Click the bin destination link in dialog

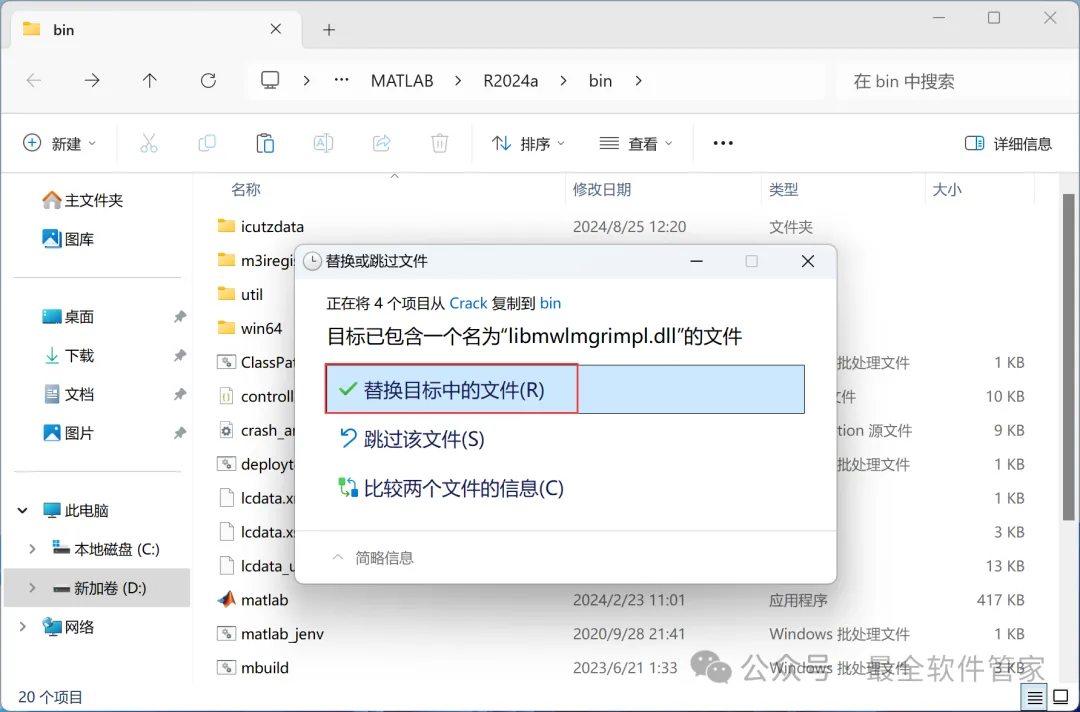pos(550,303)
